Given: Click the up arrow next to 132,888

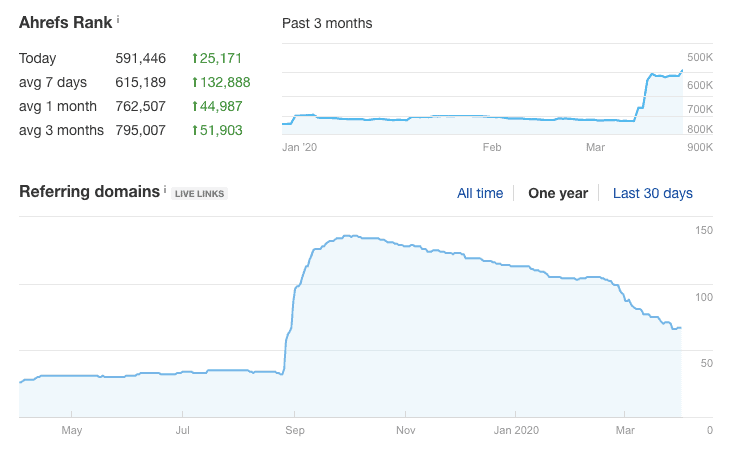Looking at the screenshot, I should (195, 82).
